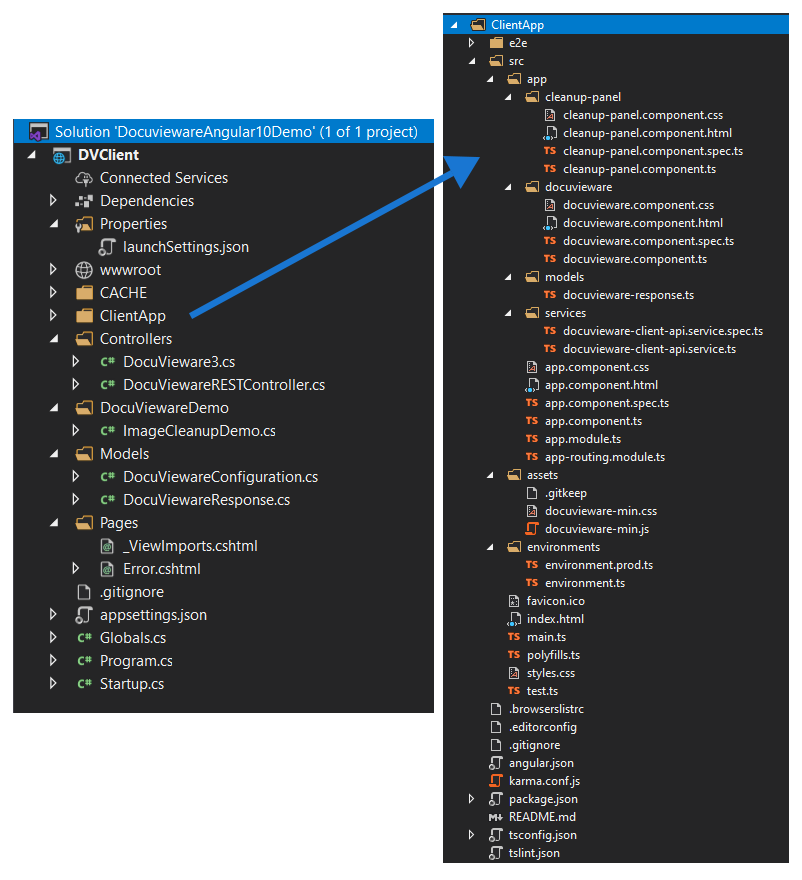Expand the Dependencies node
Viewport: 802px width, 880px height.
53,201
